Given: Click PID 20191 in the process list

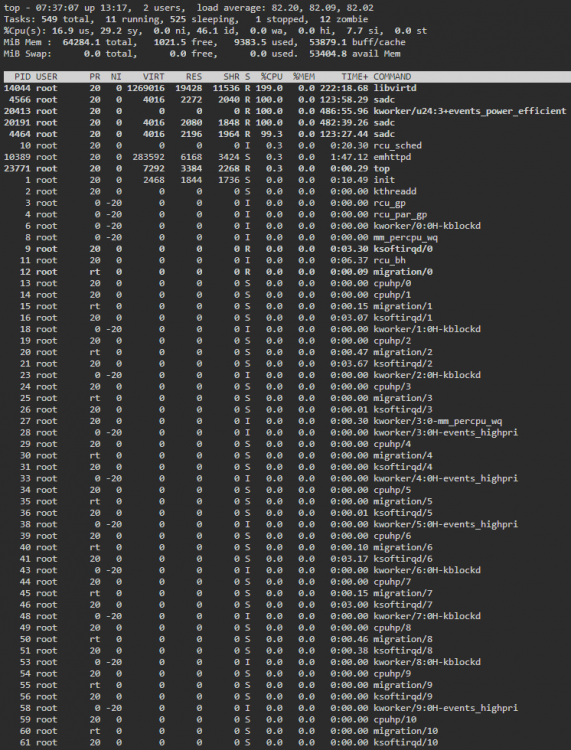Looking at the screenshot, I should click(17, 122).
